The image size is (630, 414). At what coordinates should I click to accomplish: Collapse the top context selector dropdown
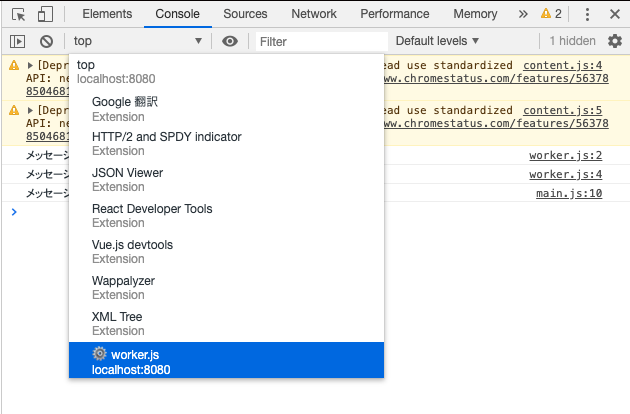(x=138, y=41)
